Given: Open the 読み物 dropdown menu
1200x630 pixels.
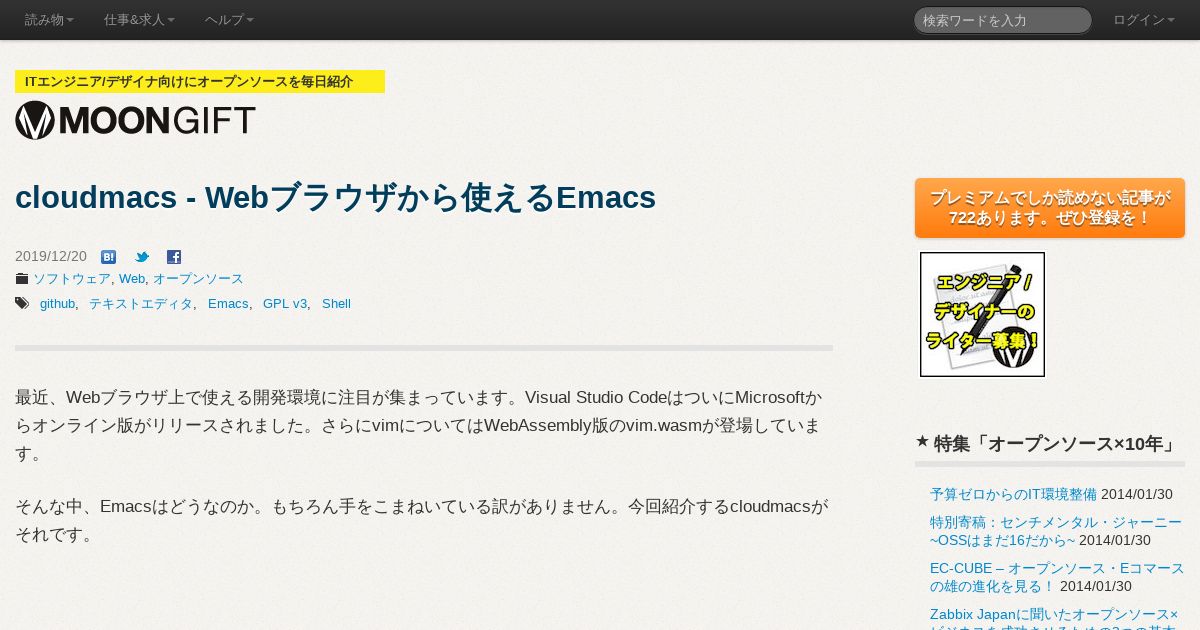Looking at the screenshot, I should pos(49,20).
